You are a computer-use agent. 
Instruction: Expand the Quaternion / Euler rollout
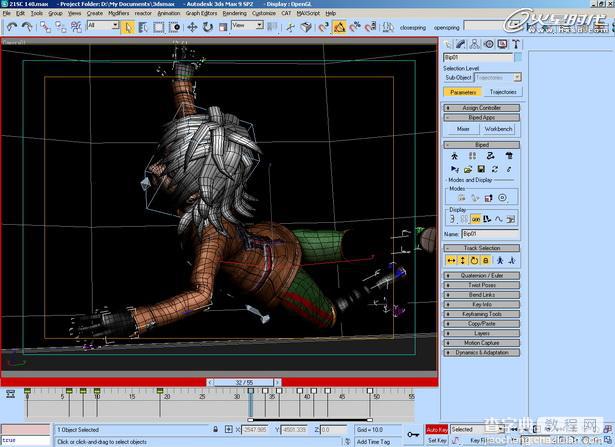click(x=482, y=276)
